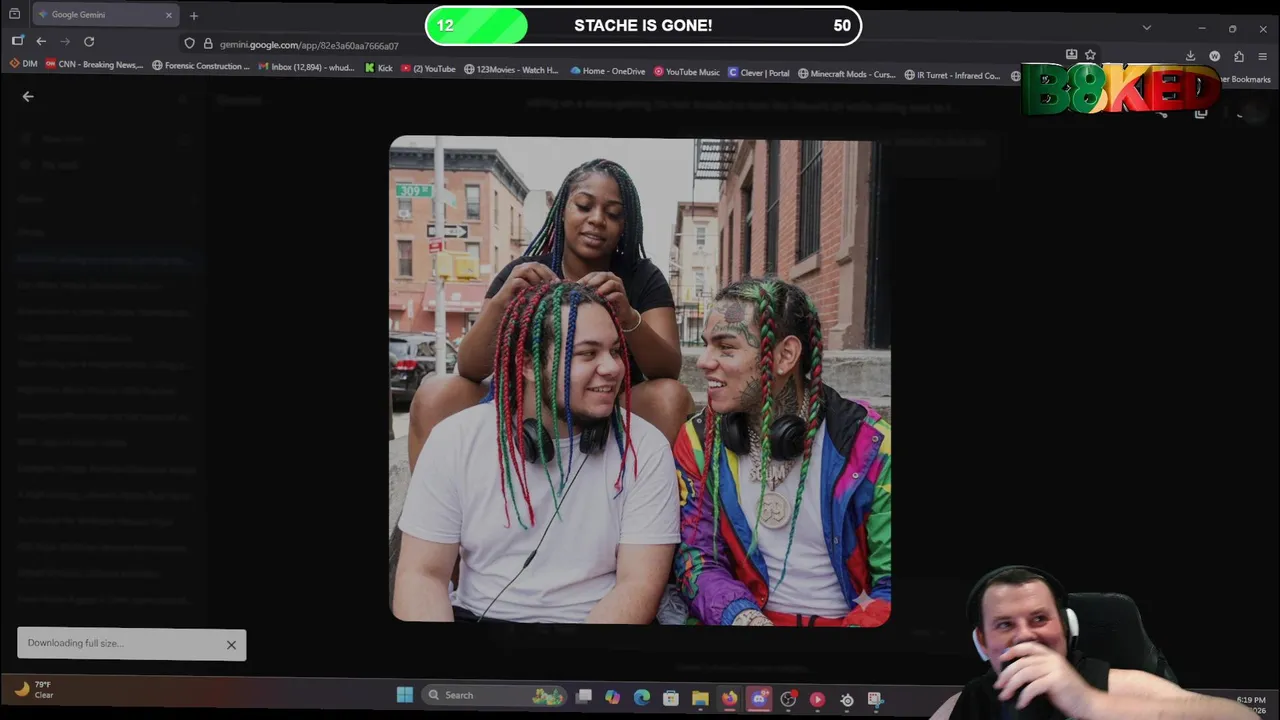The width and height of the screenshot is (1280, 720).
Task: Open the DIM bookmark
Action: (23, 65)
